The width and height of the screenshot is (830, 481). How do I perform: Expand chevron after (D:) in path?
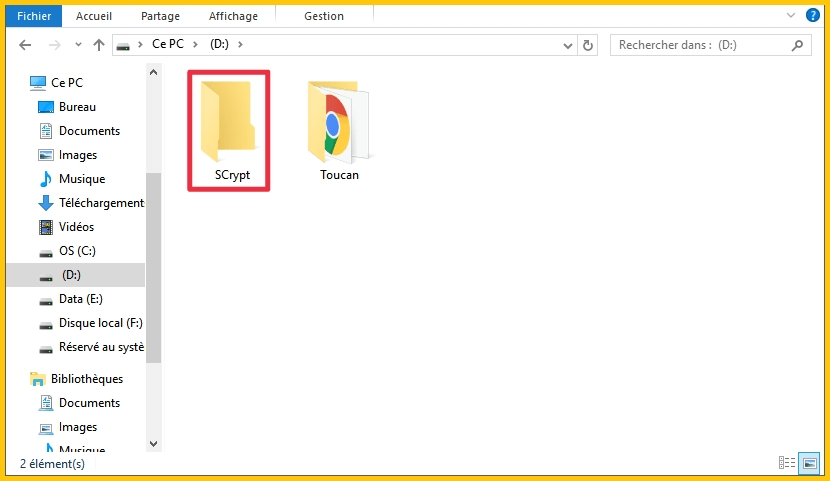(x=240, y=44)
